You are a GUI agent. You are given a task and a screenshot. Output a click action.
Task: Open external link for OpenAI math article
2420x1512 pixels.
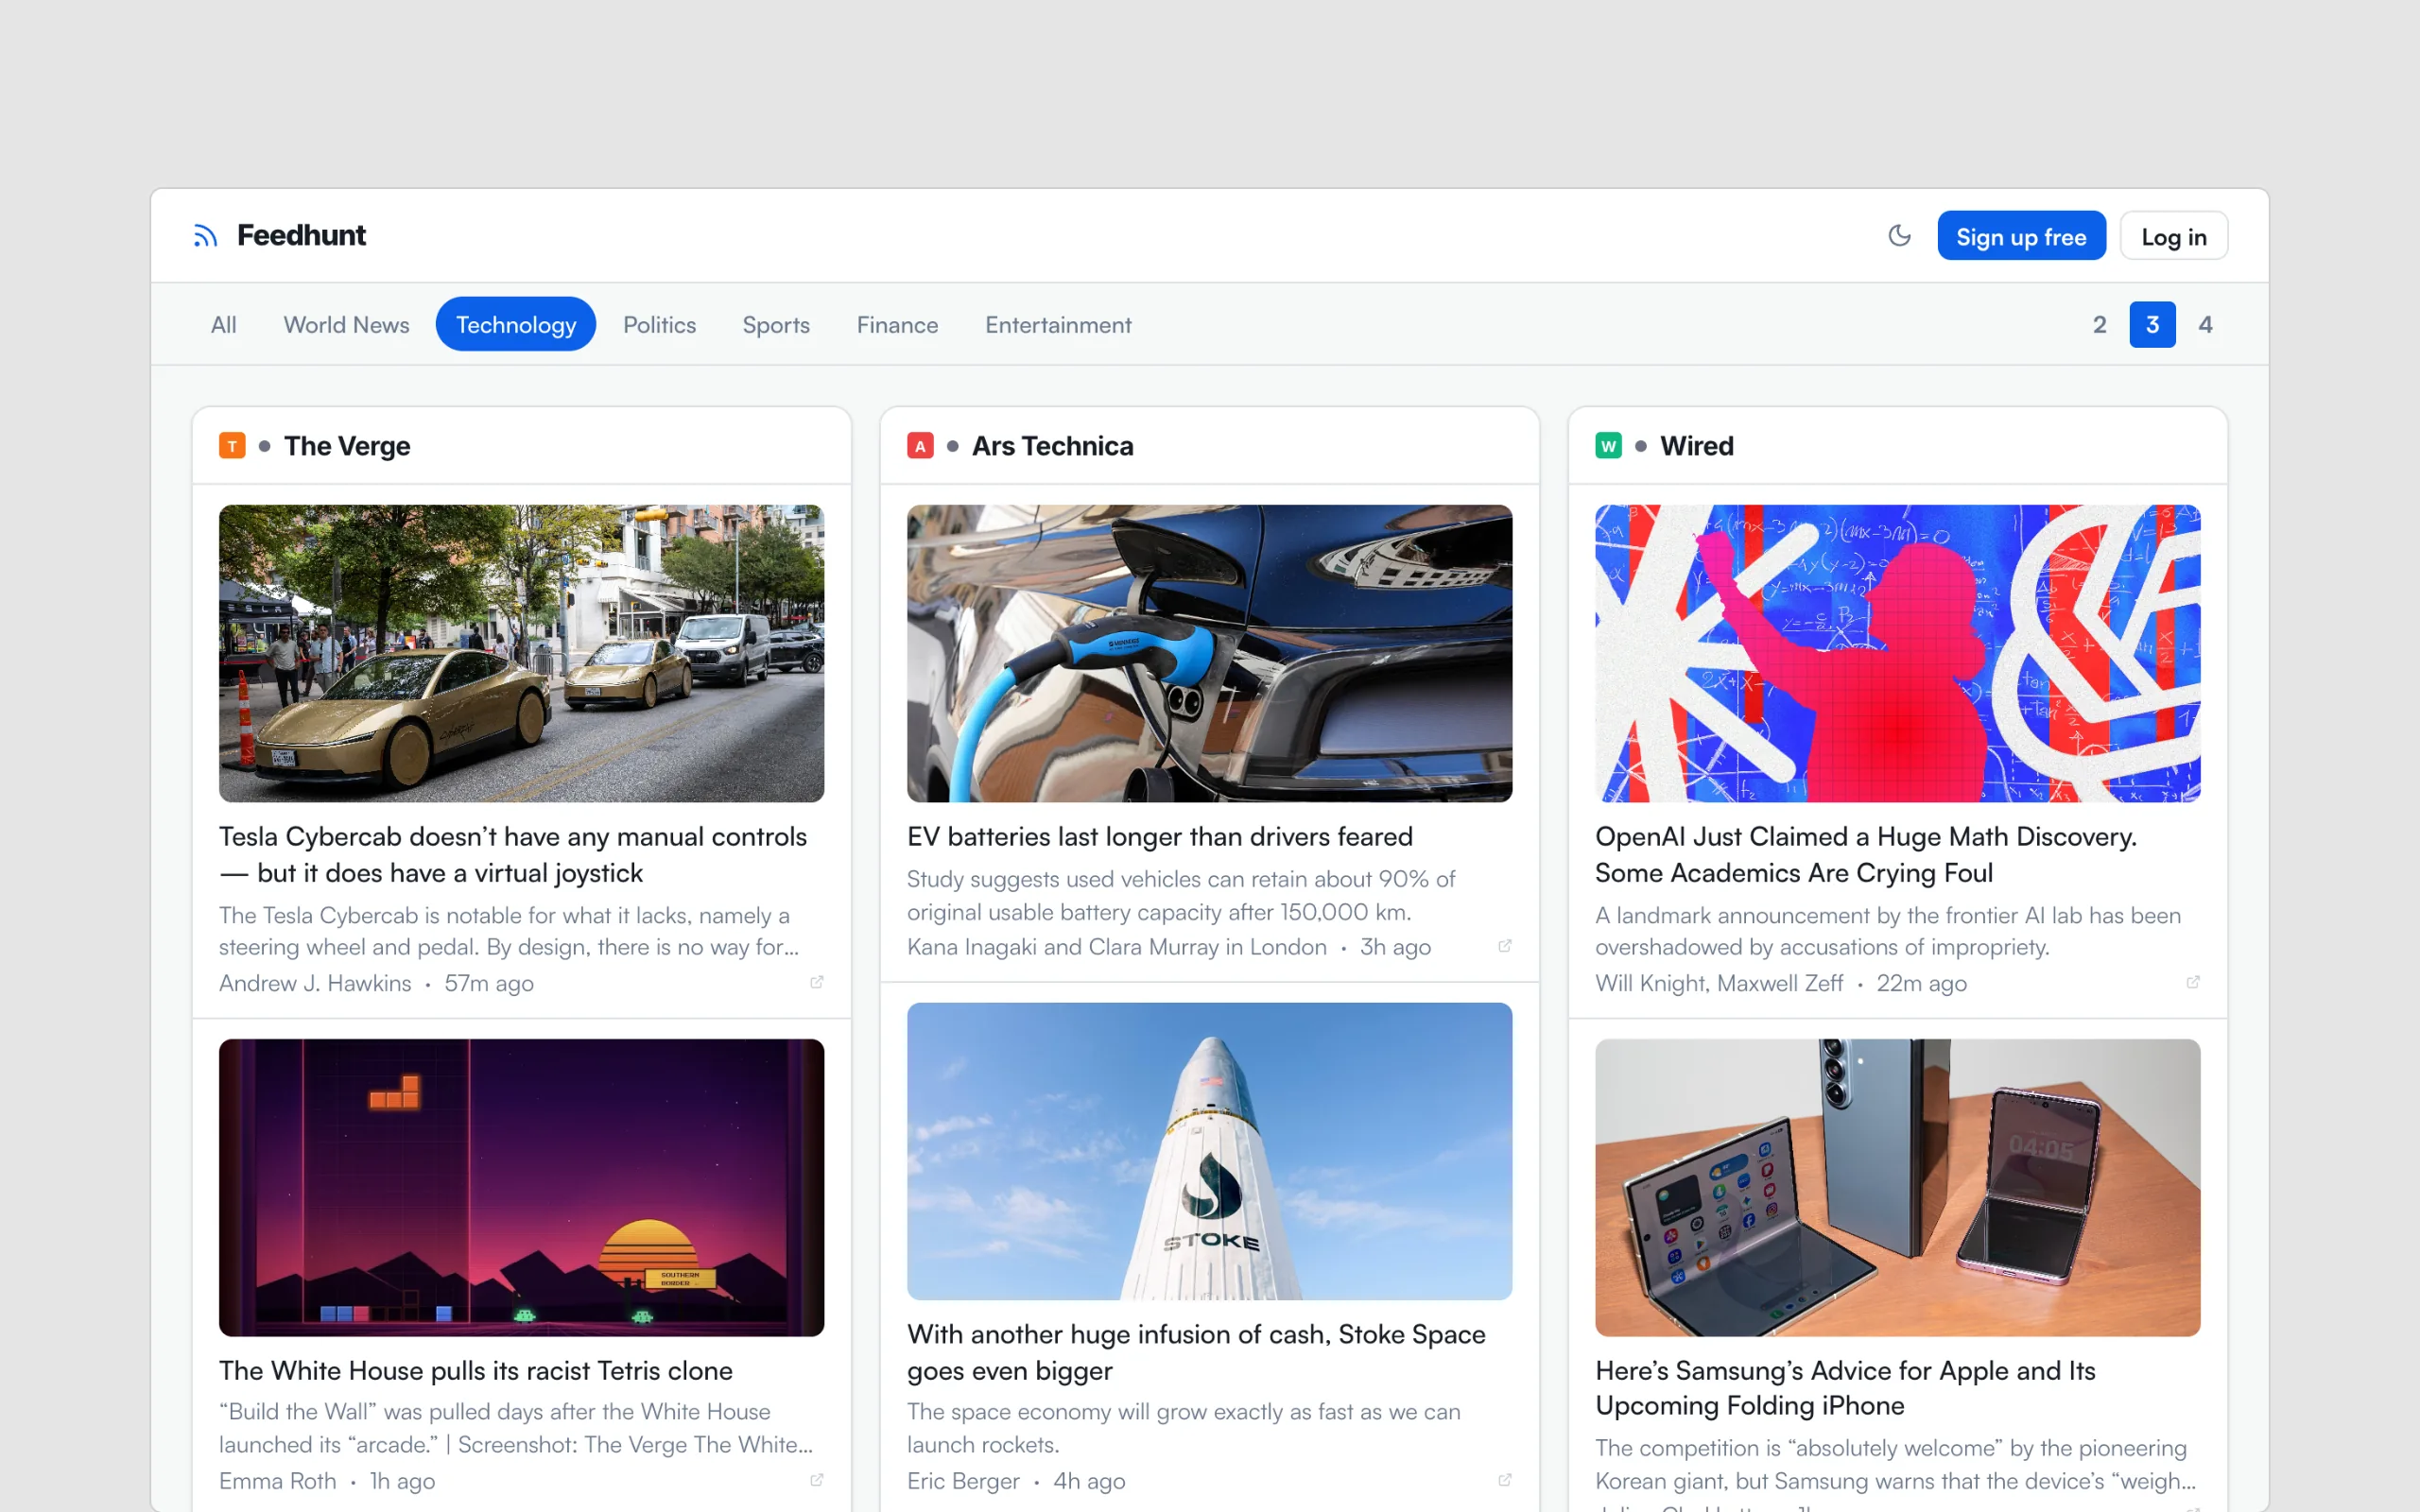pyautogui.click(x=2193, y=983)
